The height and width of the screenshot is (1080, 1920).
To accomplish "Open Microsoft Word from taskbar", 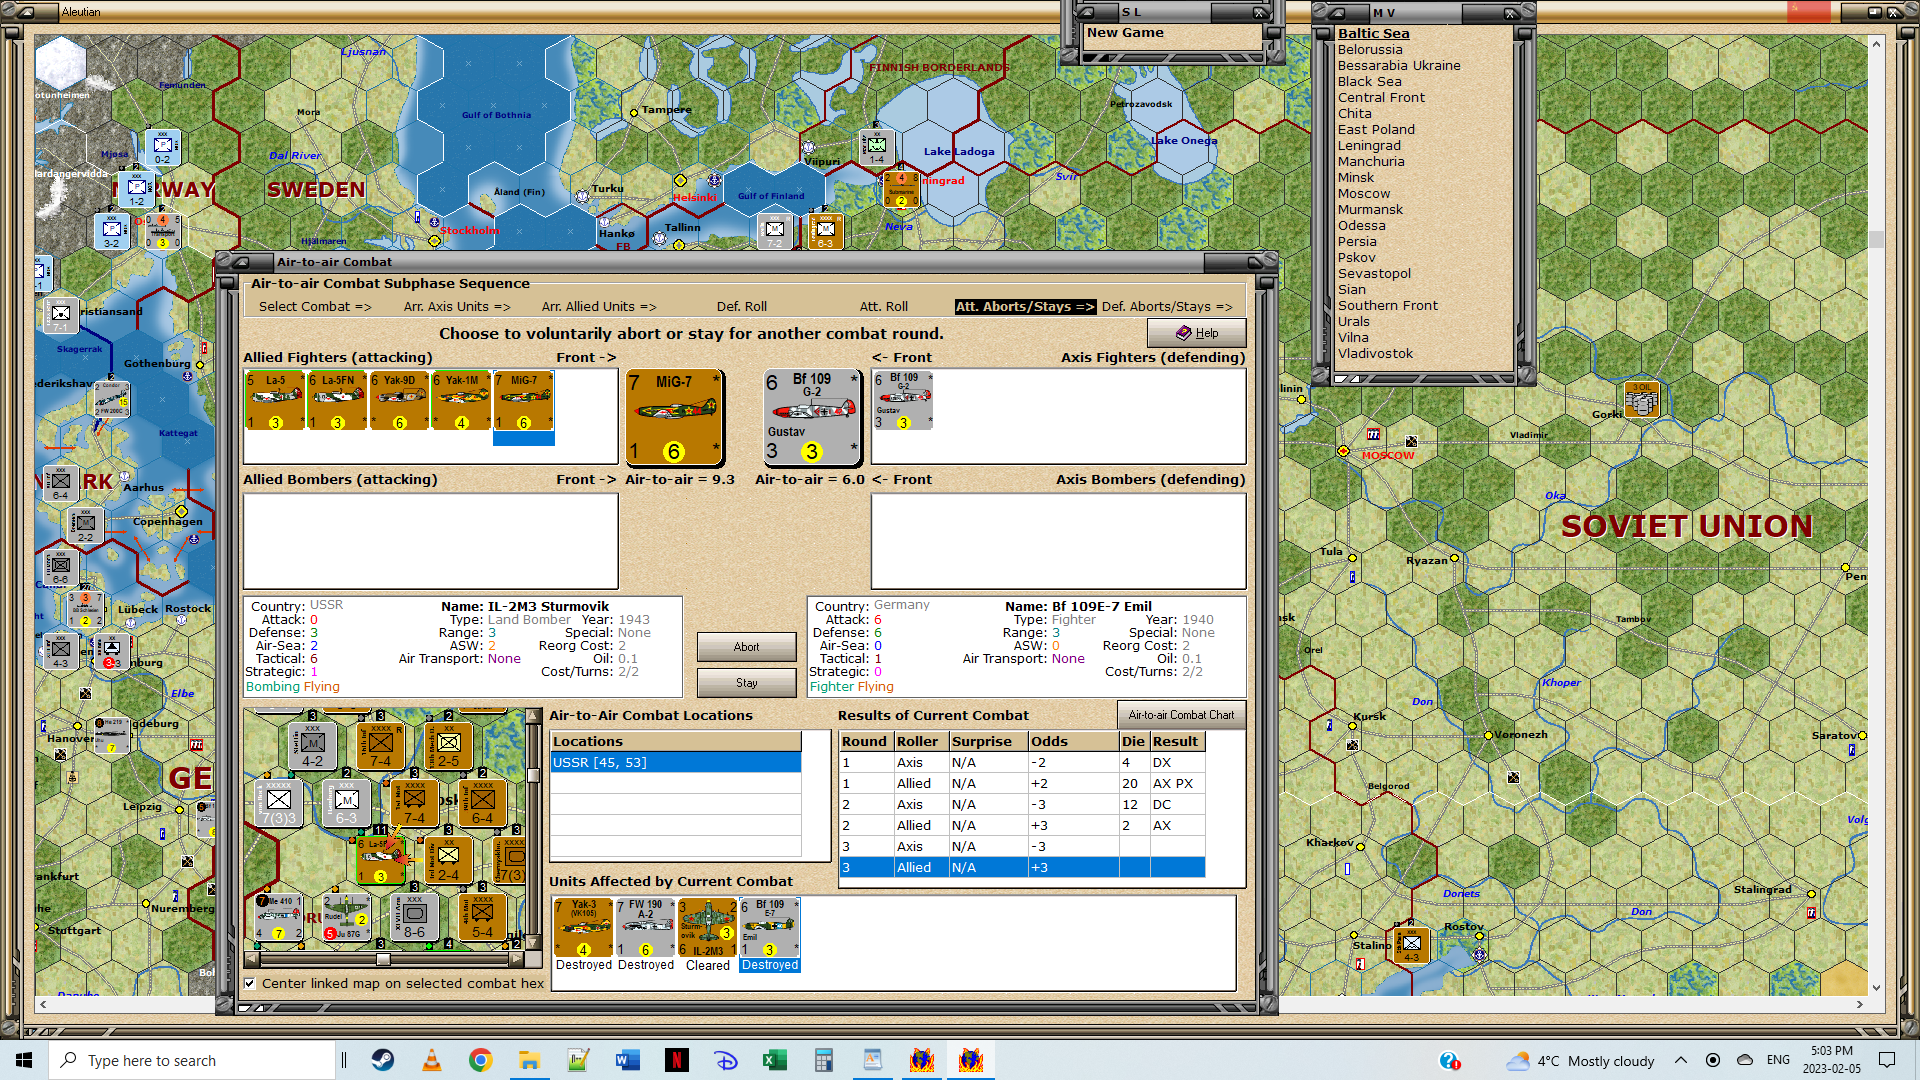I will coord(628,1060).
